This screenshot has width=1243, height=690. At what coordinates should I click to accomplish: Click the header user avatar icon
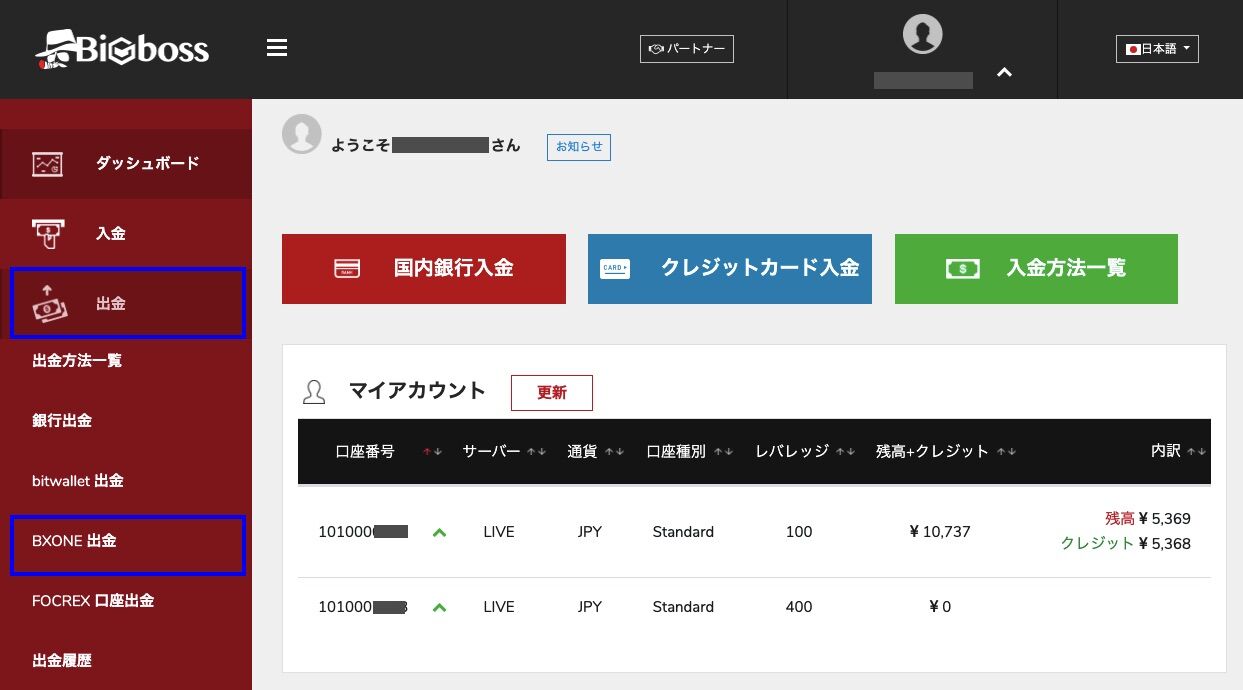tap(922, 34)
